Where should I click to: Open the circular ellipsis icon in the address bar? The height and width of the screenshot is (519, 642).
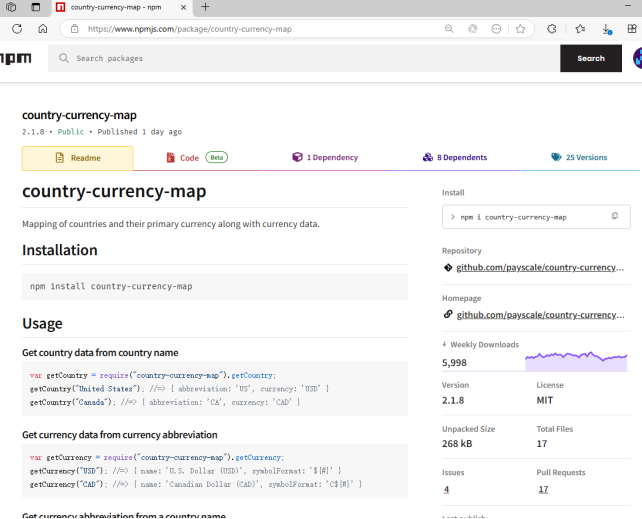pyautogui.click(x=496, y=29)
